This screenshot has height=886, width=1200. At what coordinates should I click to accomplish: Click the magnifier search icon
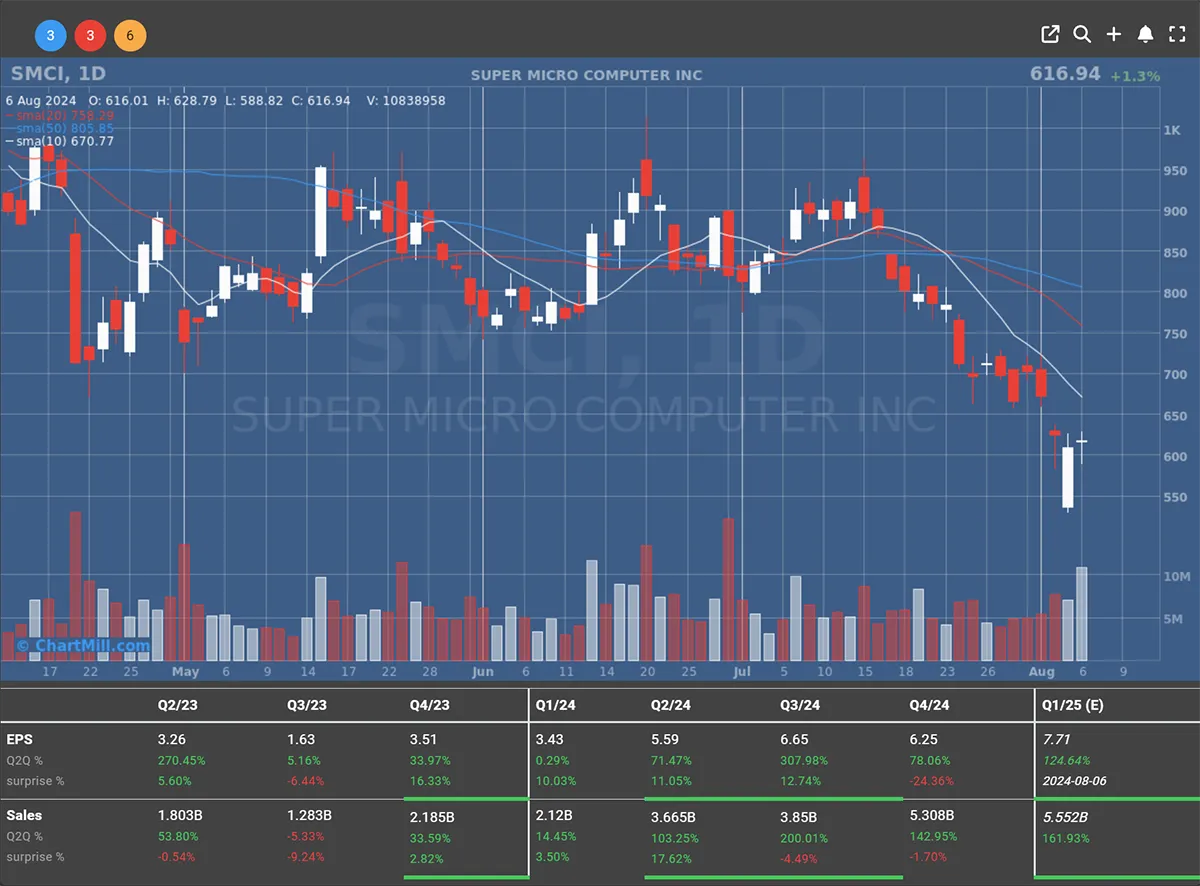pyautogui.click(x=1082, y=35)
